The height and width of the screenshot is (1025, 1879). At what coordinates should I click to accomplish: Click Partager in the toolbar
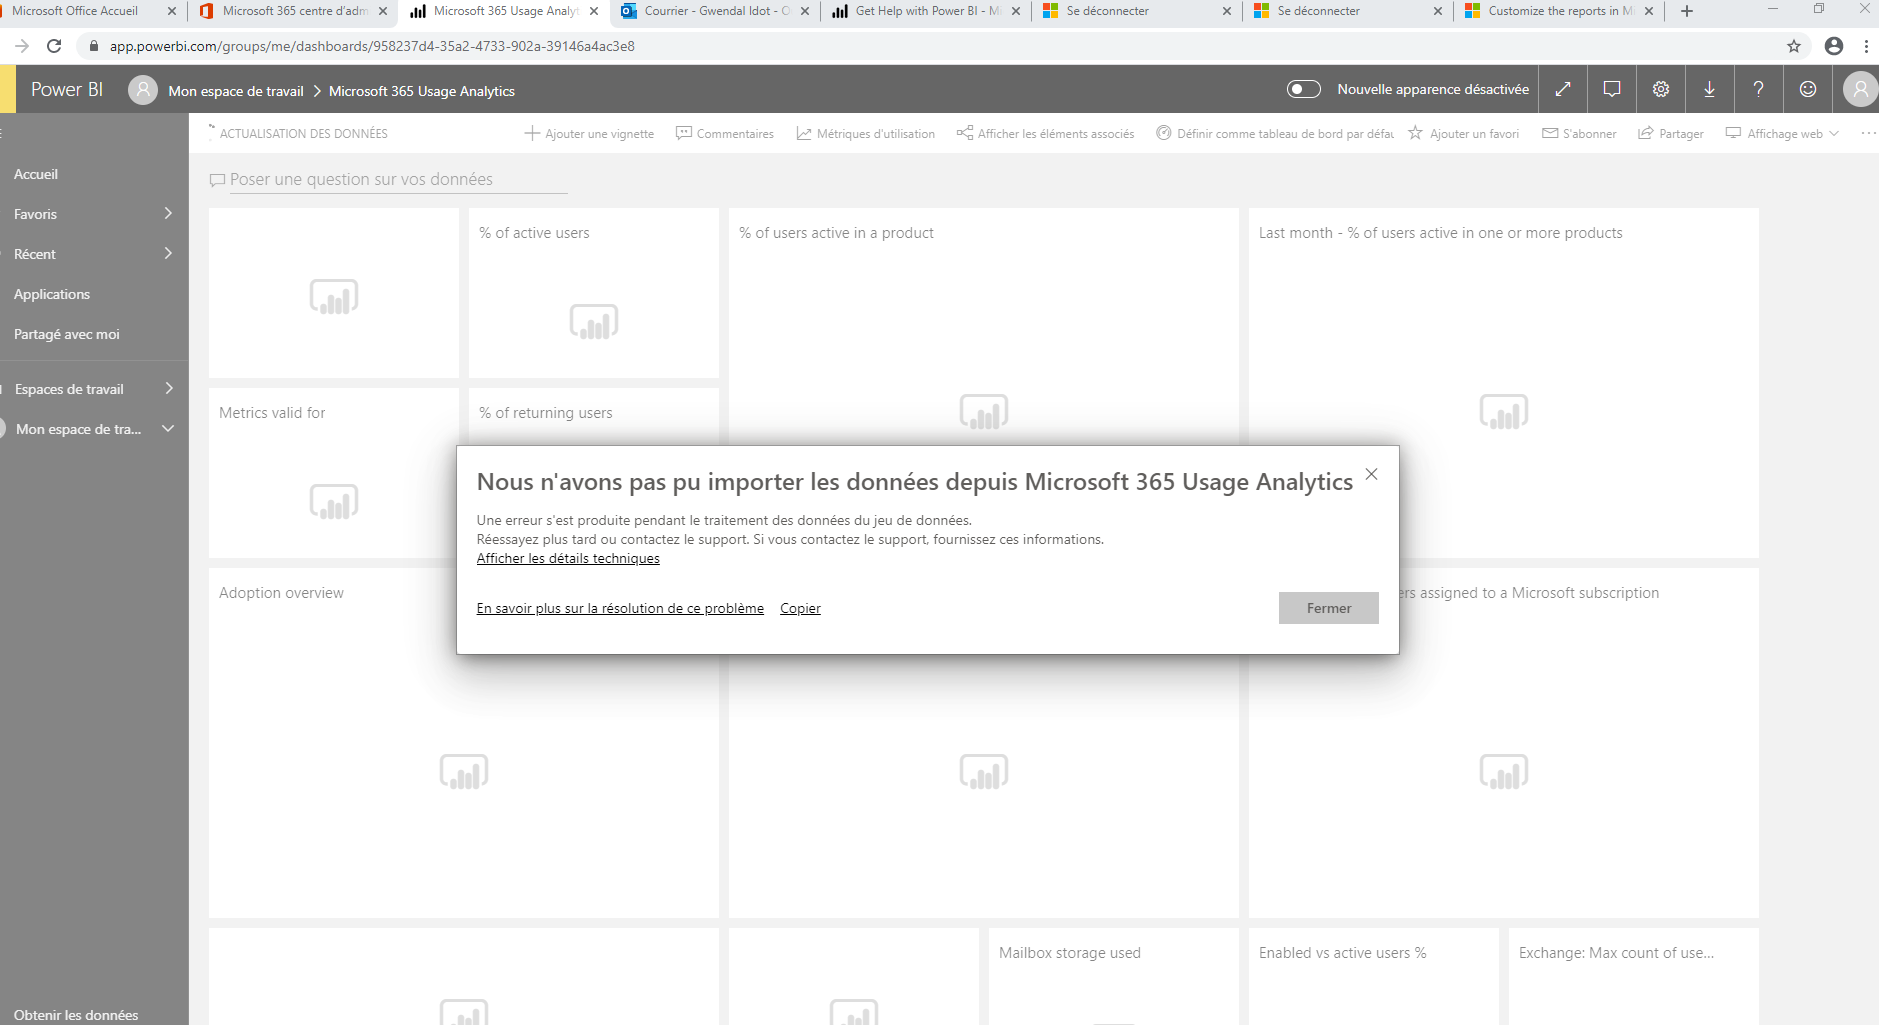[1671, 133]
